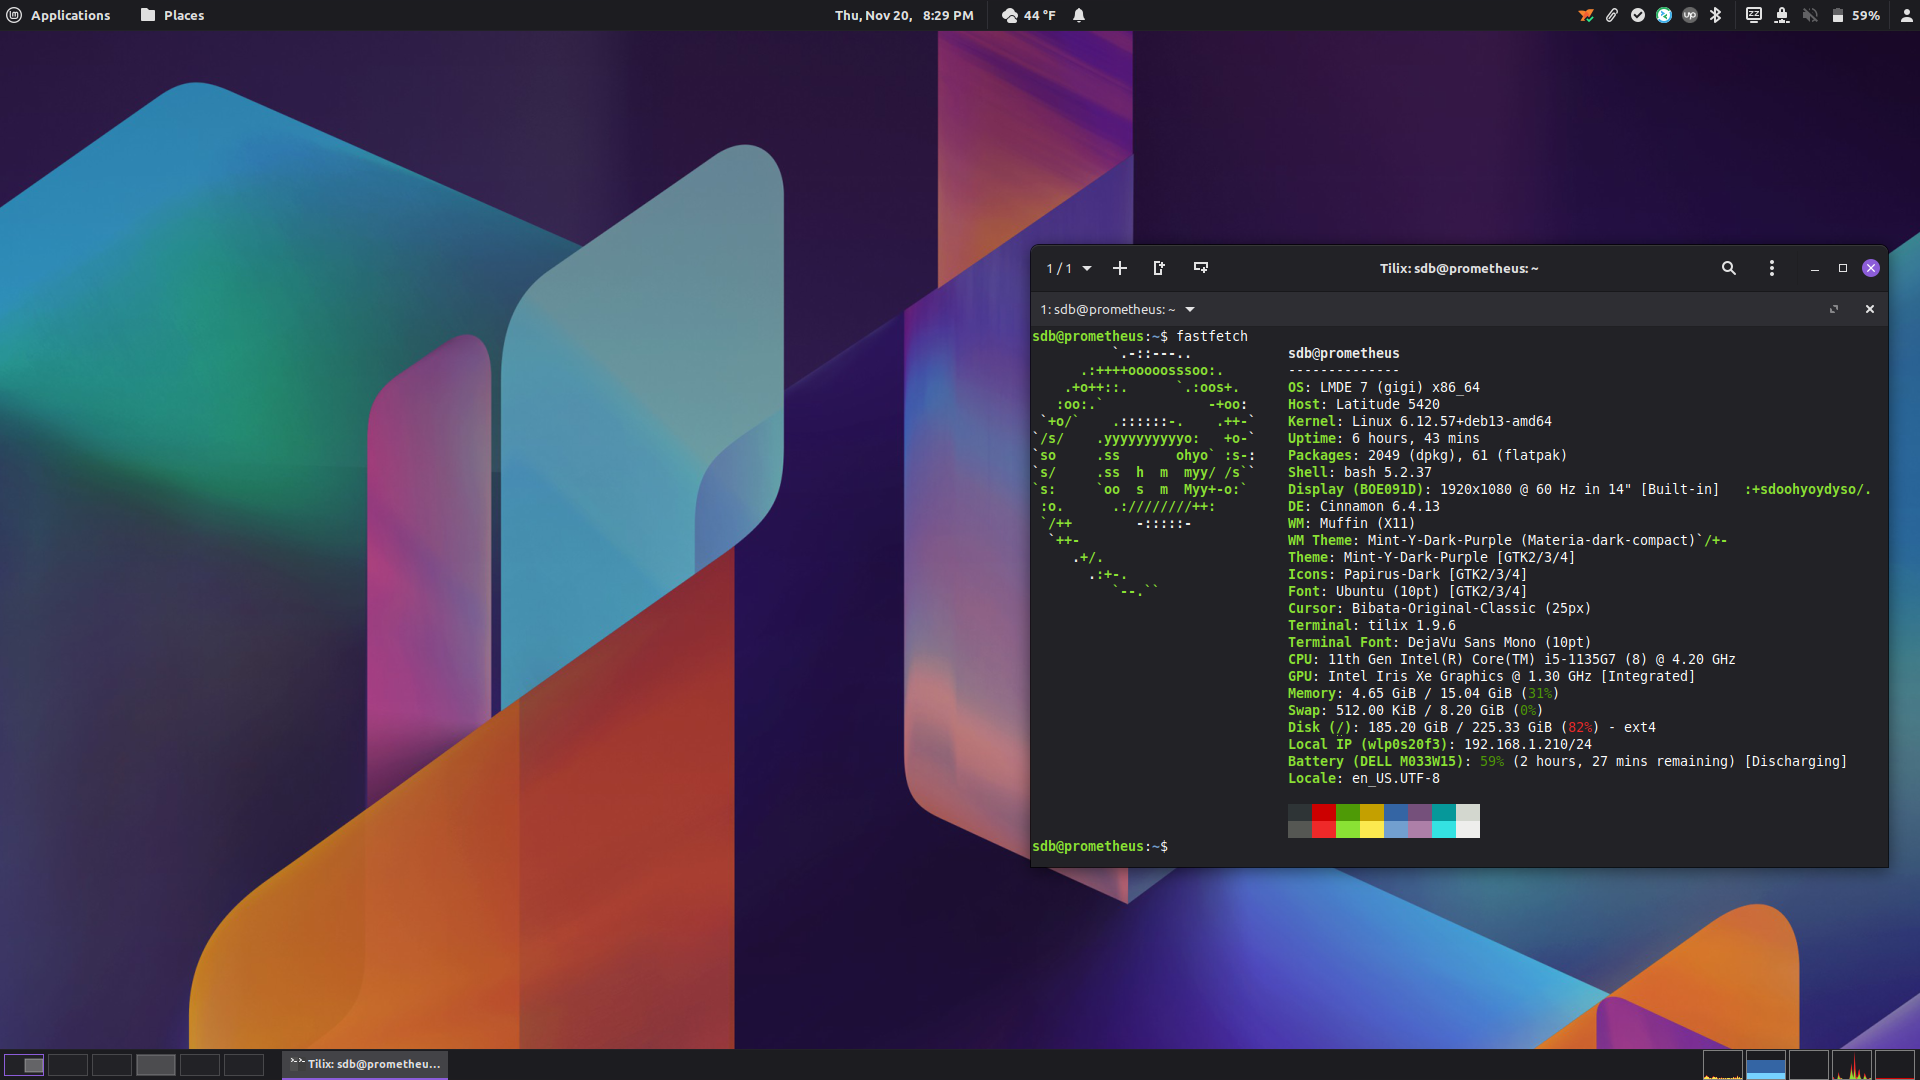
Task: Split the terminal downward using the split icon
Action: coord(1200,268)
